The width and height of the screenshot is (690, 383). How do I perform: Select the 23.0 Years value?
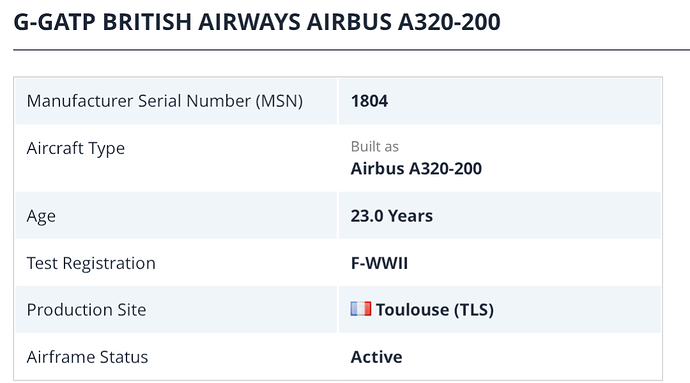point(392,216)
